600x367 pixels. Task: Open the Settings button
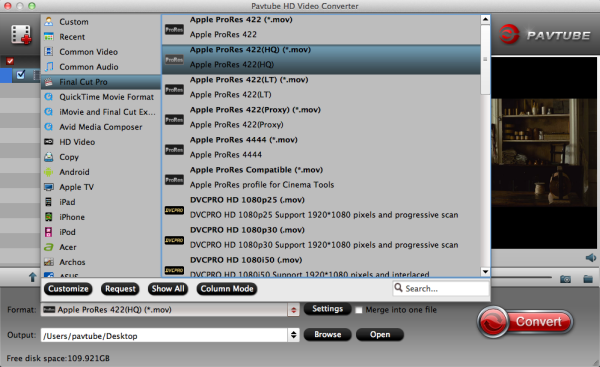pos(328,309)
